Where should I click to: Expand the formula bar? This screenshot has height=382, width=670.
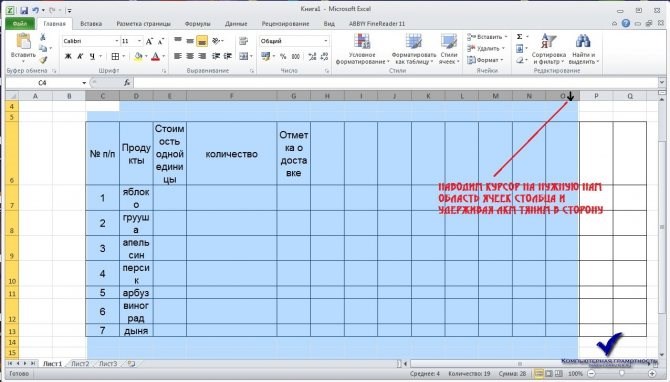[662, 82]
